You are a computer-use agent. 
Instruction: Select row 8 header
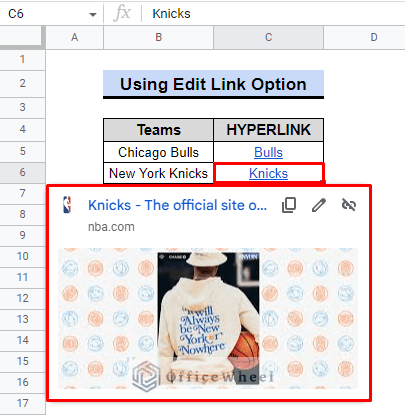[22, 214]
